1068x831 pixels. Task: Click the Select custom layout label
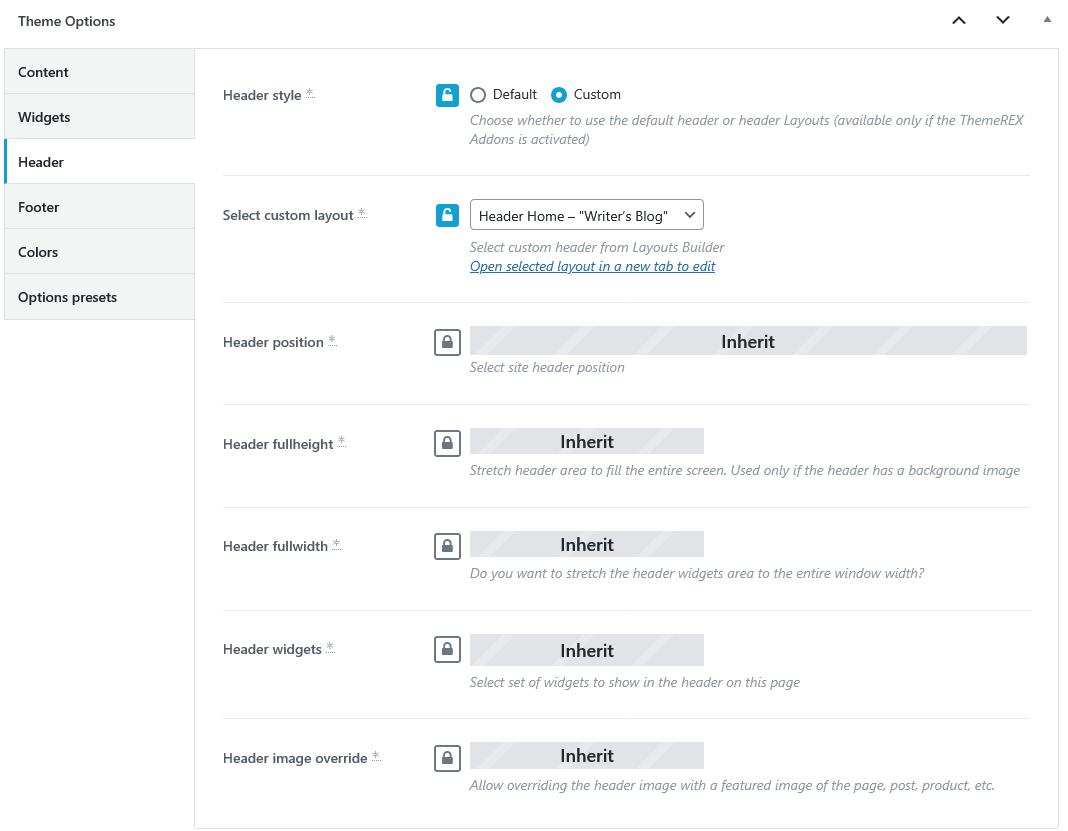288,215
